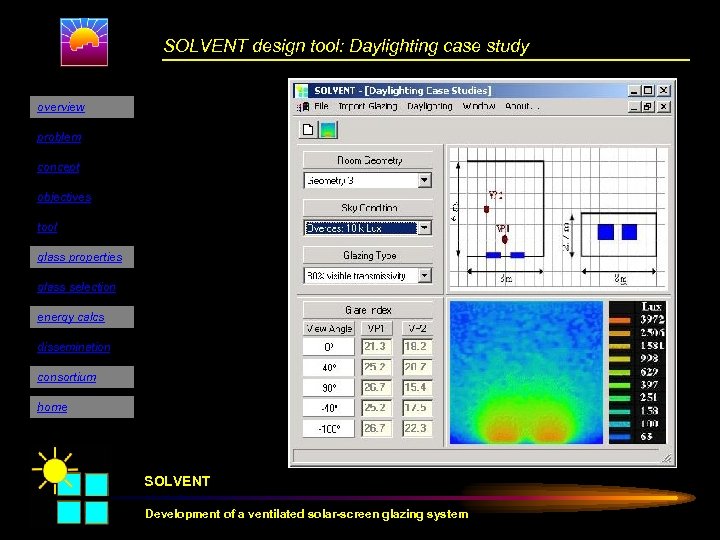This screenshot has width=720, height=540.
Task: Click the VP2 value 18.2
Action: pos(416,346)
